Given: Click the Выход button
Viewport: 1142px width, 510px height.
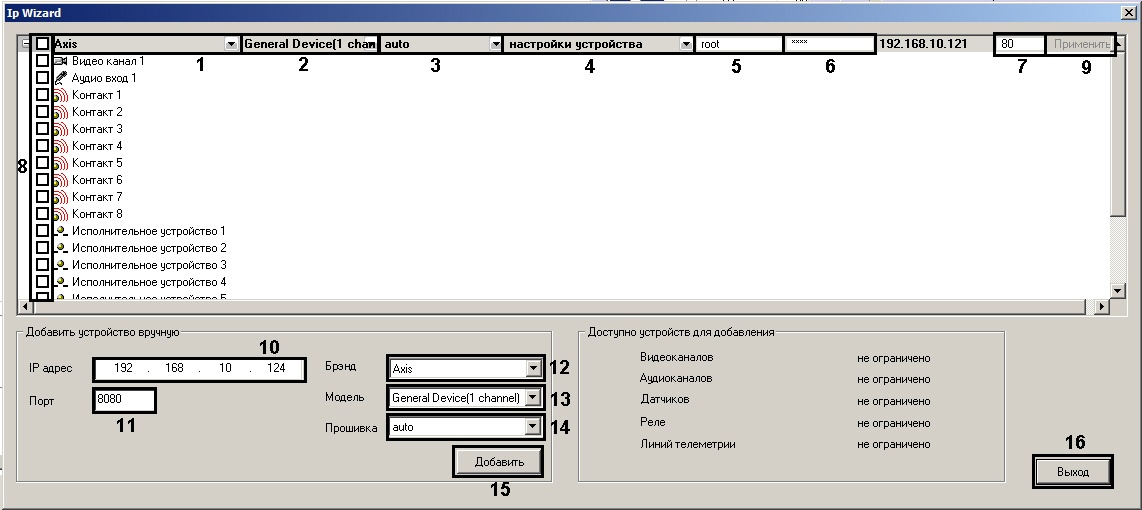Looking at the screenshot, I should coord(1072,471).
